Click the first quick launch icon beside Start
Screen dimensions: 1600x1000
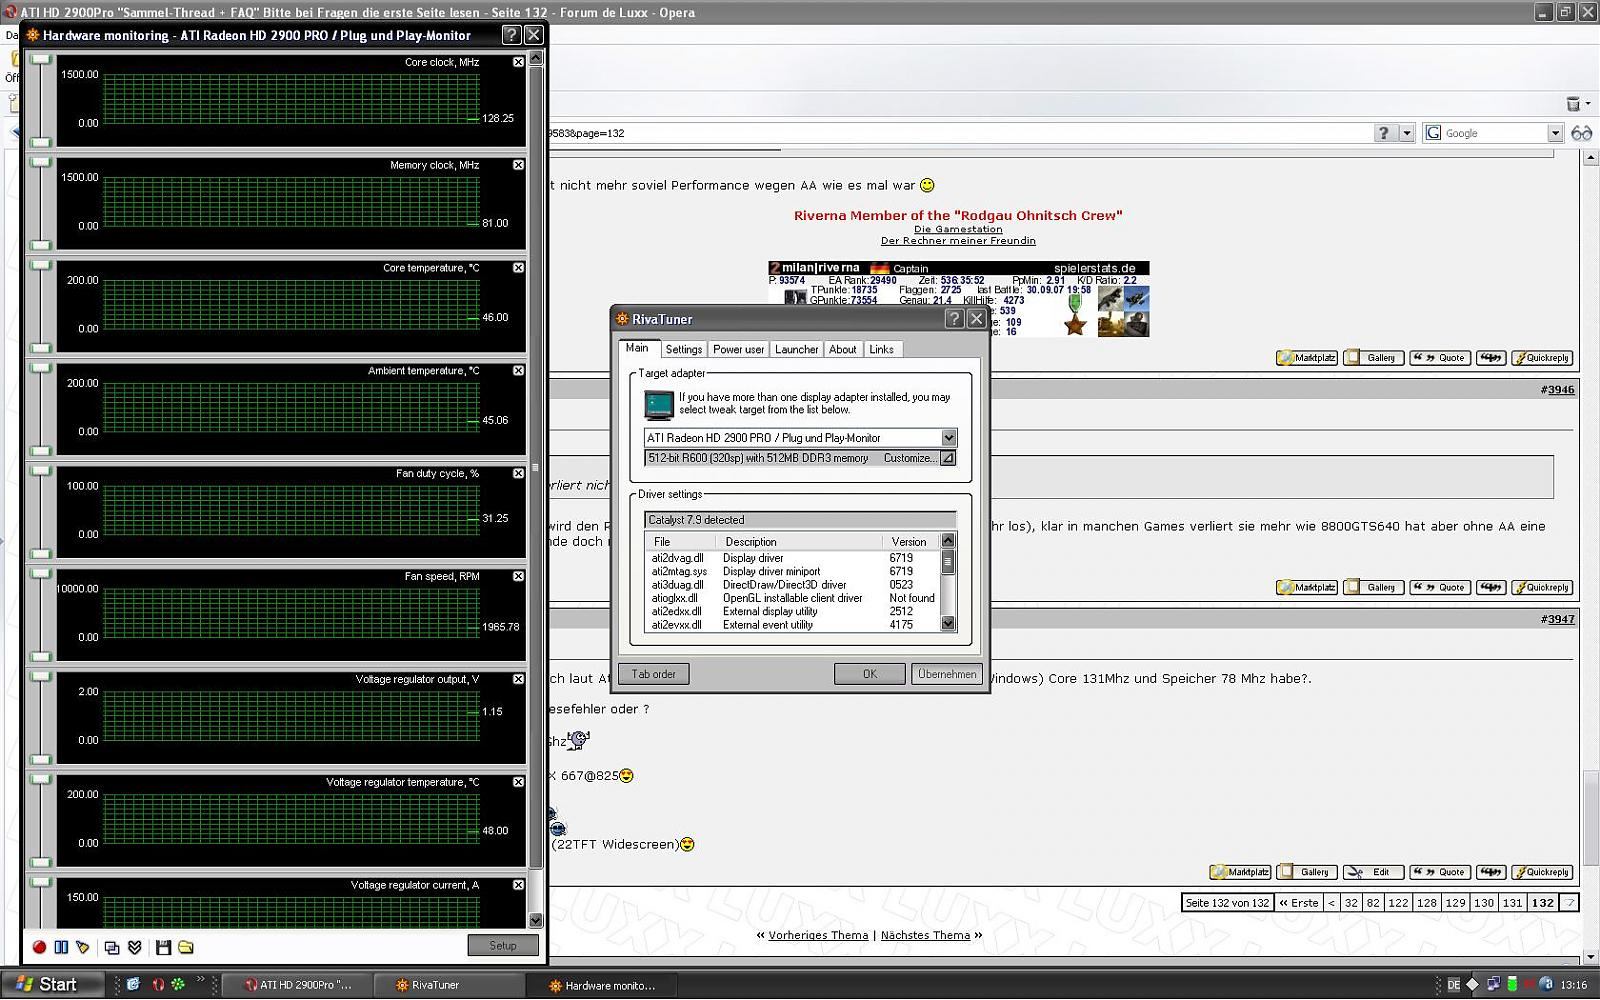133,985
